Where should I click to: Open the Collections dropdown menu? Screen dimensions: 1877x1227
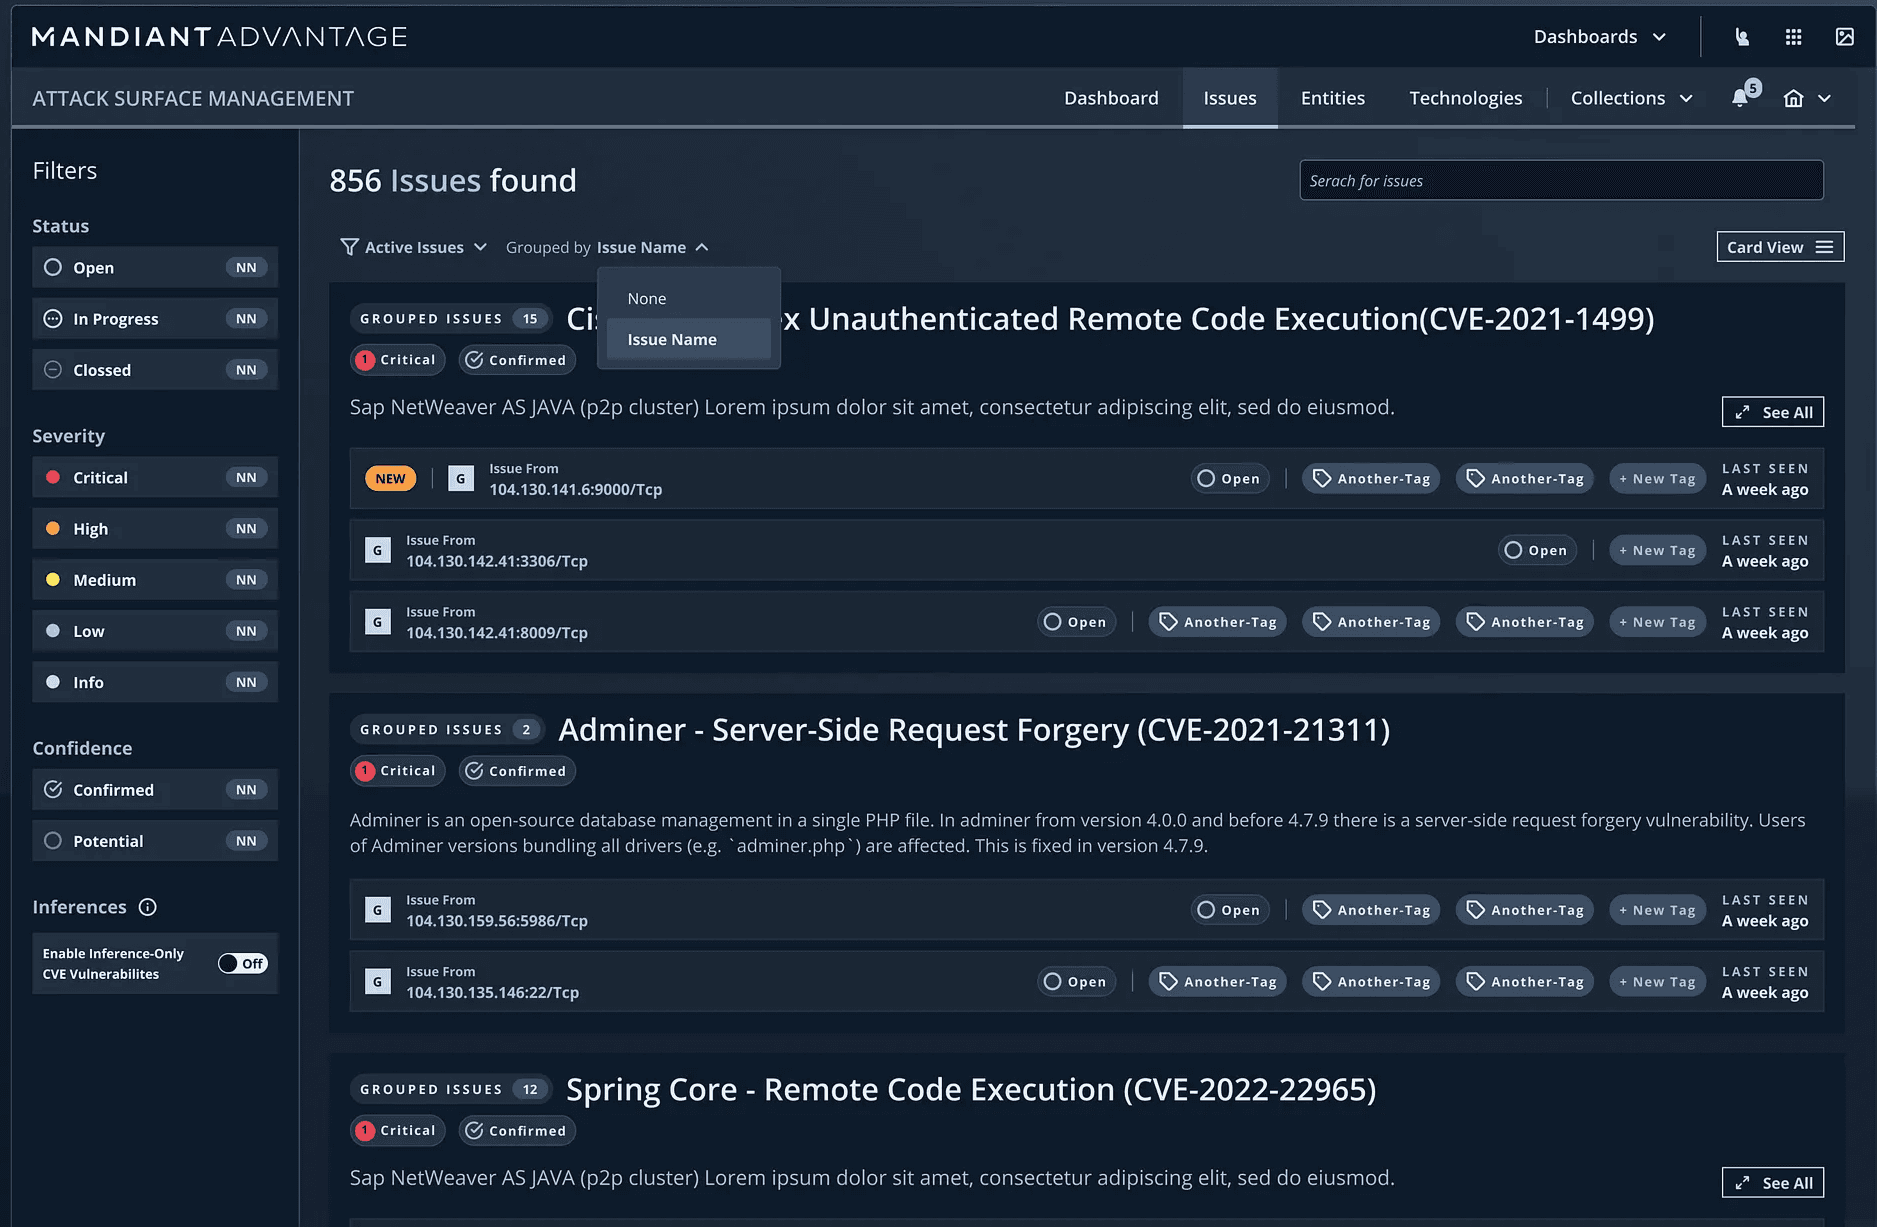pos(1631,98)
